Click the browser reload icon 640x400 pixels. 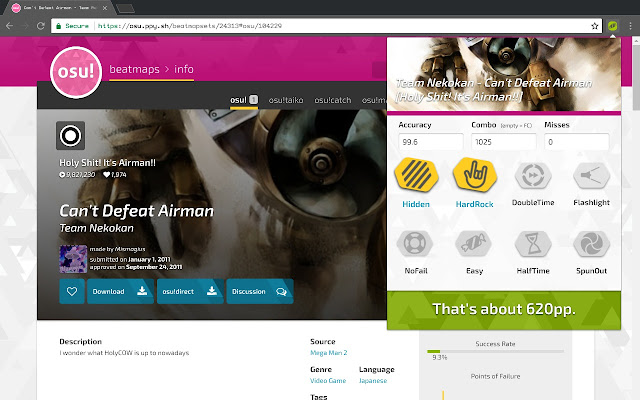click(40, 26)
